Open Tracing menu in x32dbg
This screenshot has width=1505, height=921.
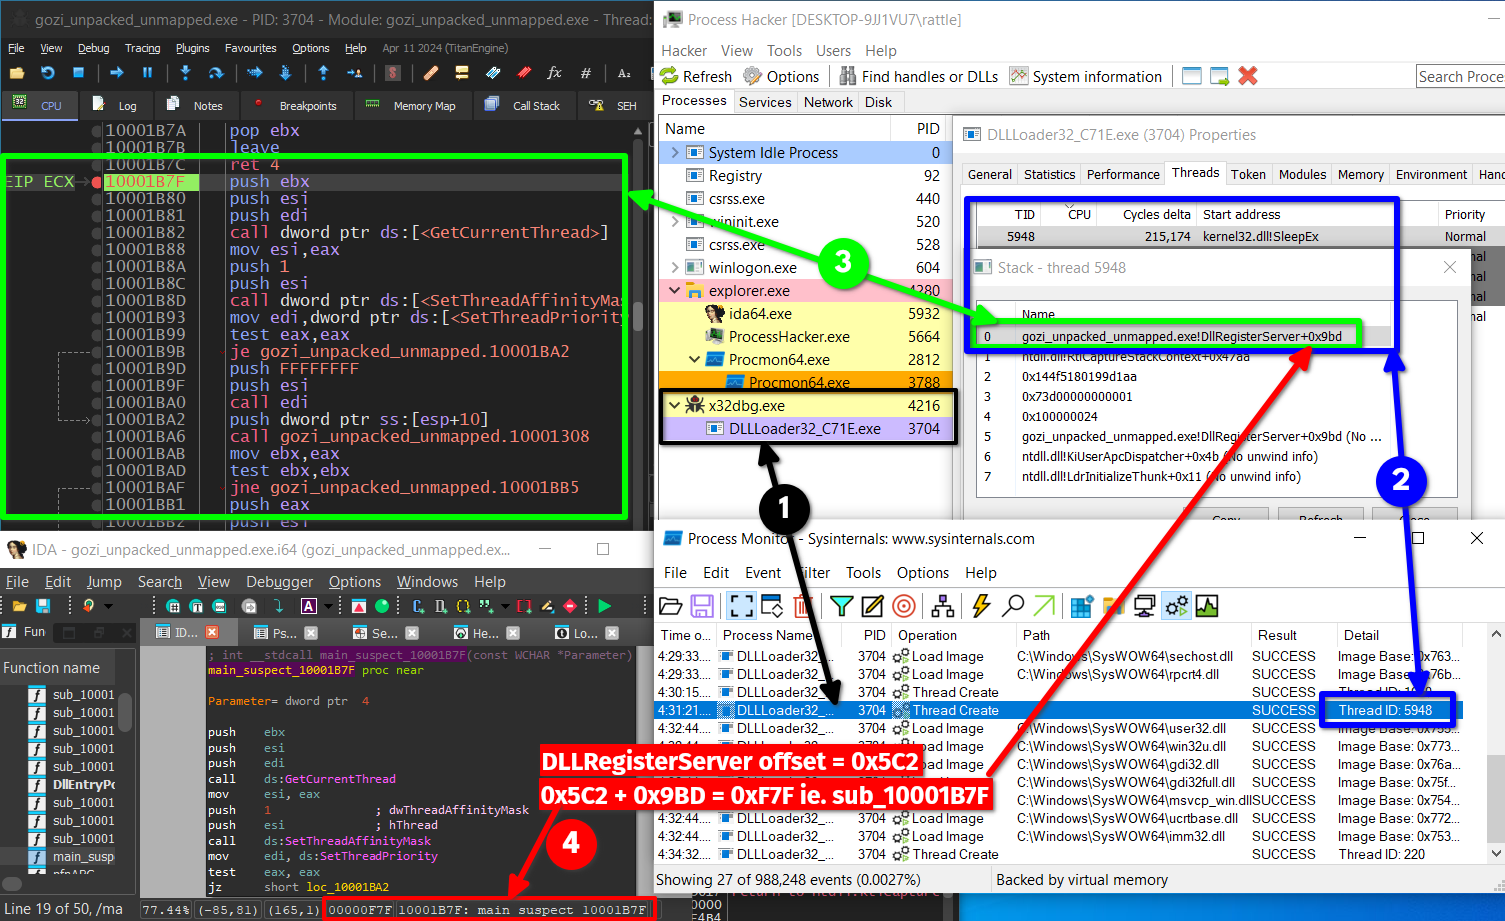142,48
